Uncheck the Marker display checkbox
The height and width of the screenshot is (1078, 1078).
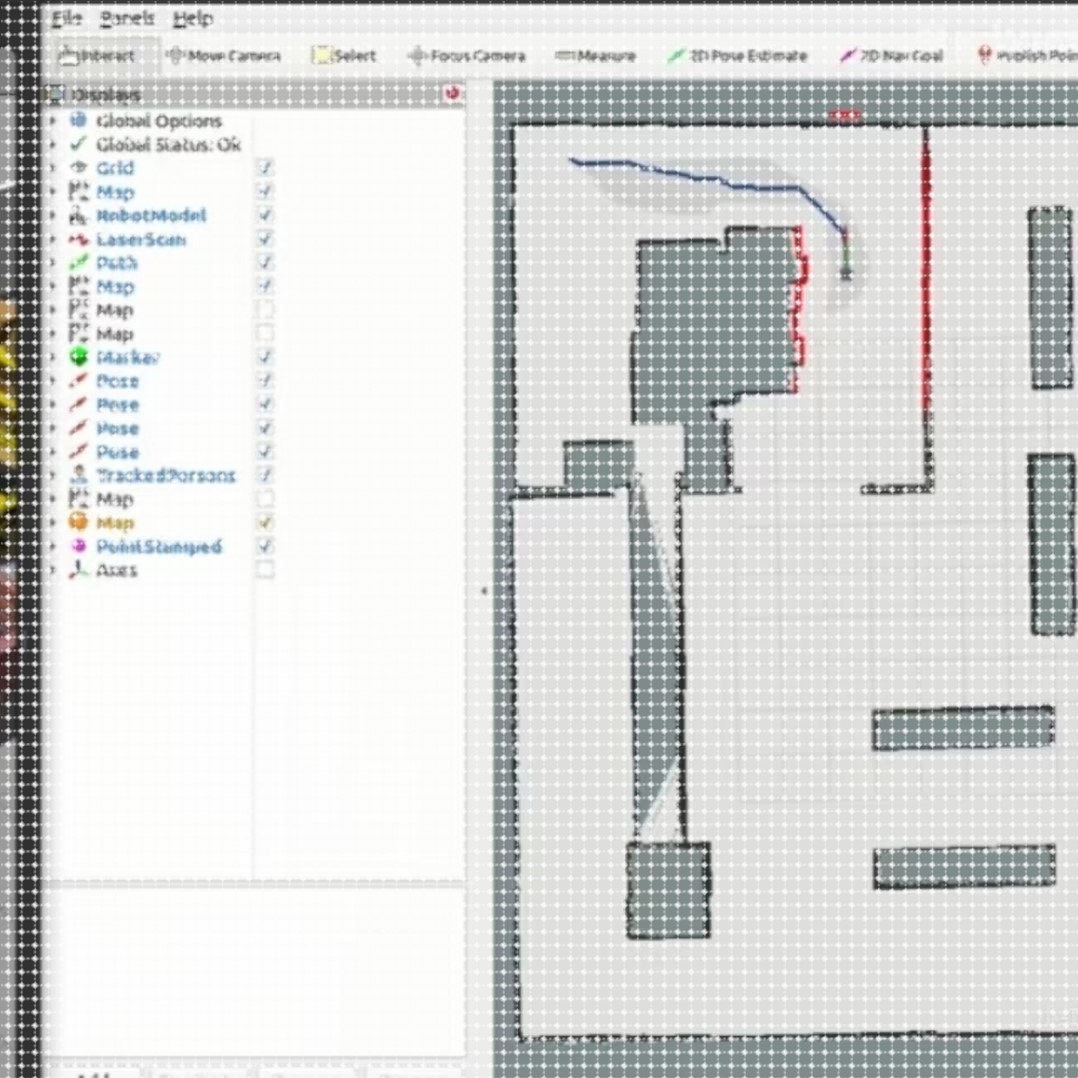pos(265,357)
